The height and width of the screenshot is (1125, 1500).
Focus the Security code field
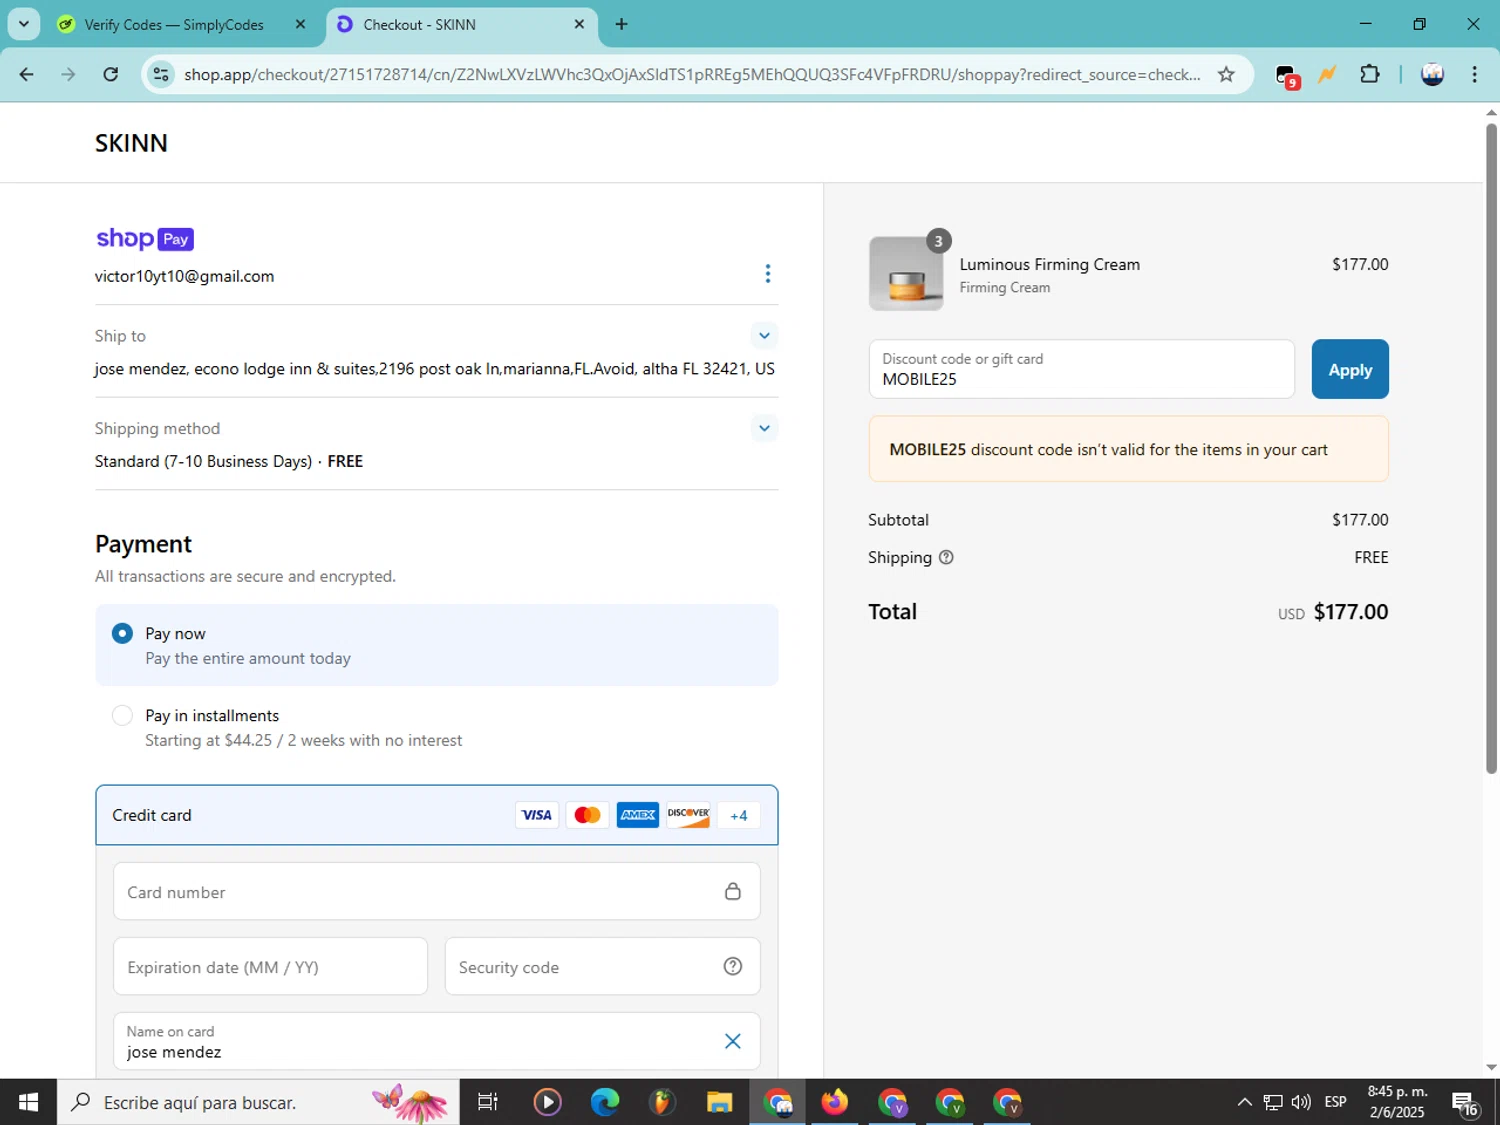pyautogui.click(x=602, y=967)
